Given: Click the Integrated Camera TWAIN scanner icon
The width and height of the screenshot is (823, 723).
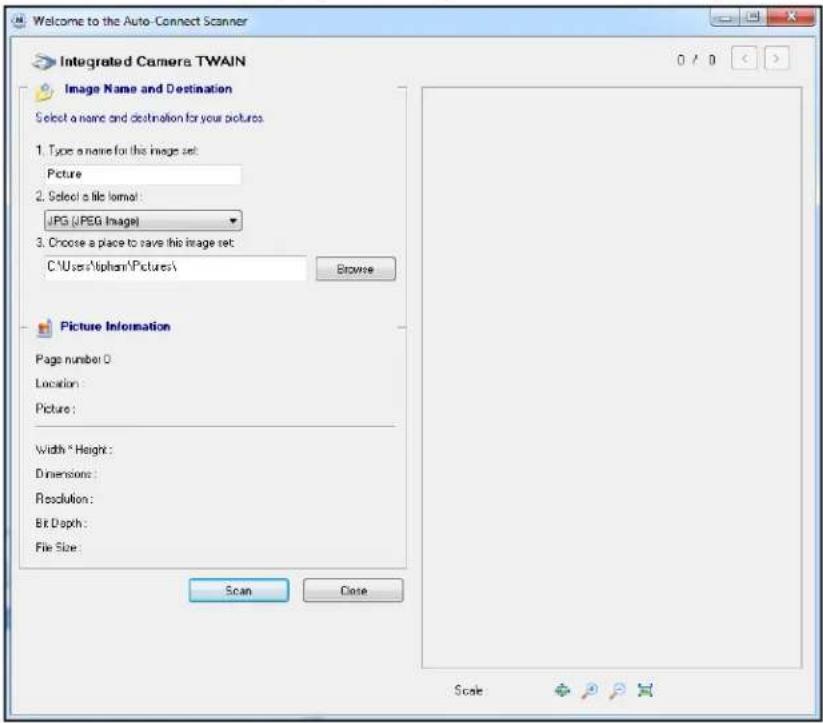Looking at the screenshot, I should pyautogui.click(x=43, y=61).
